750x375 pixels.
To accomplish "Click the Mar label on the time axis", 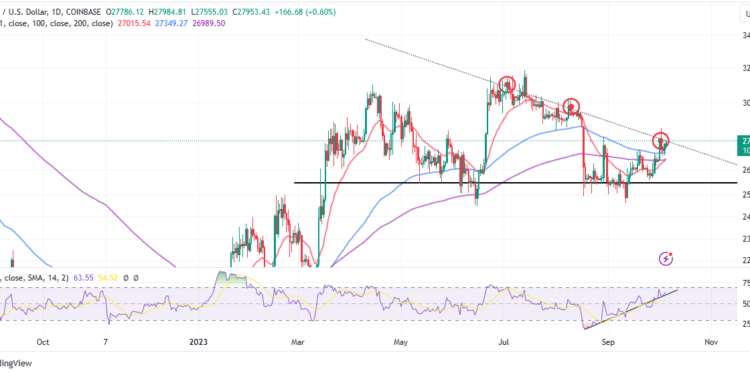I will point(298,342).
